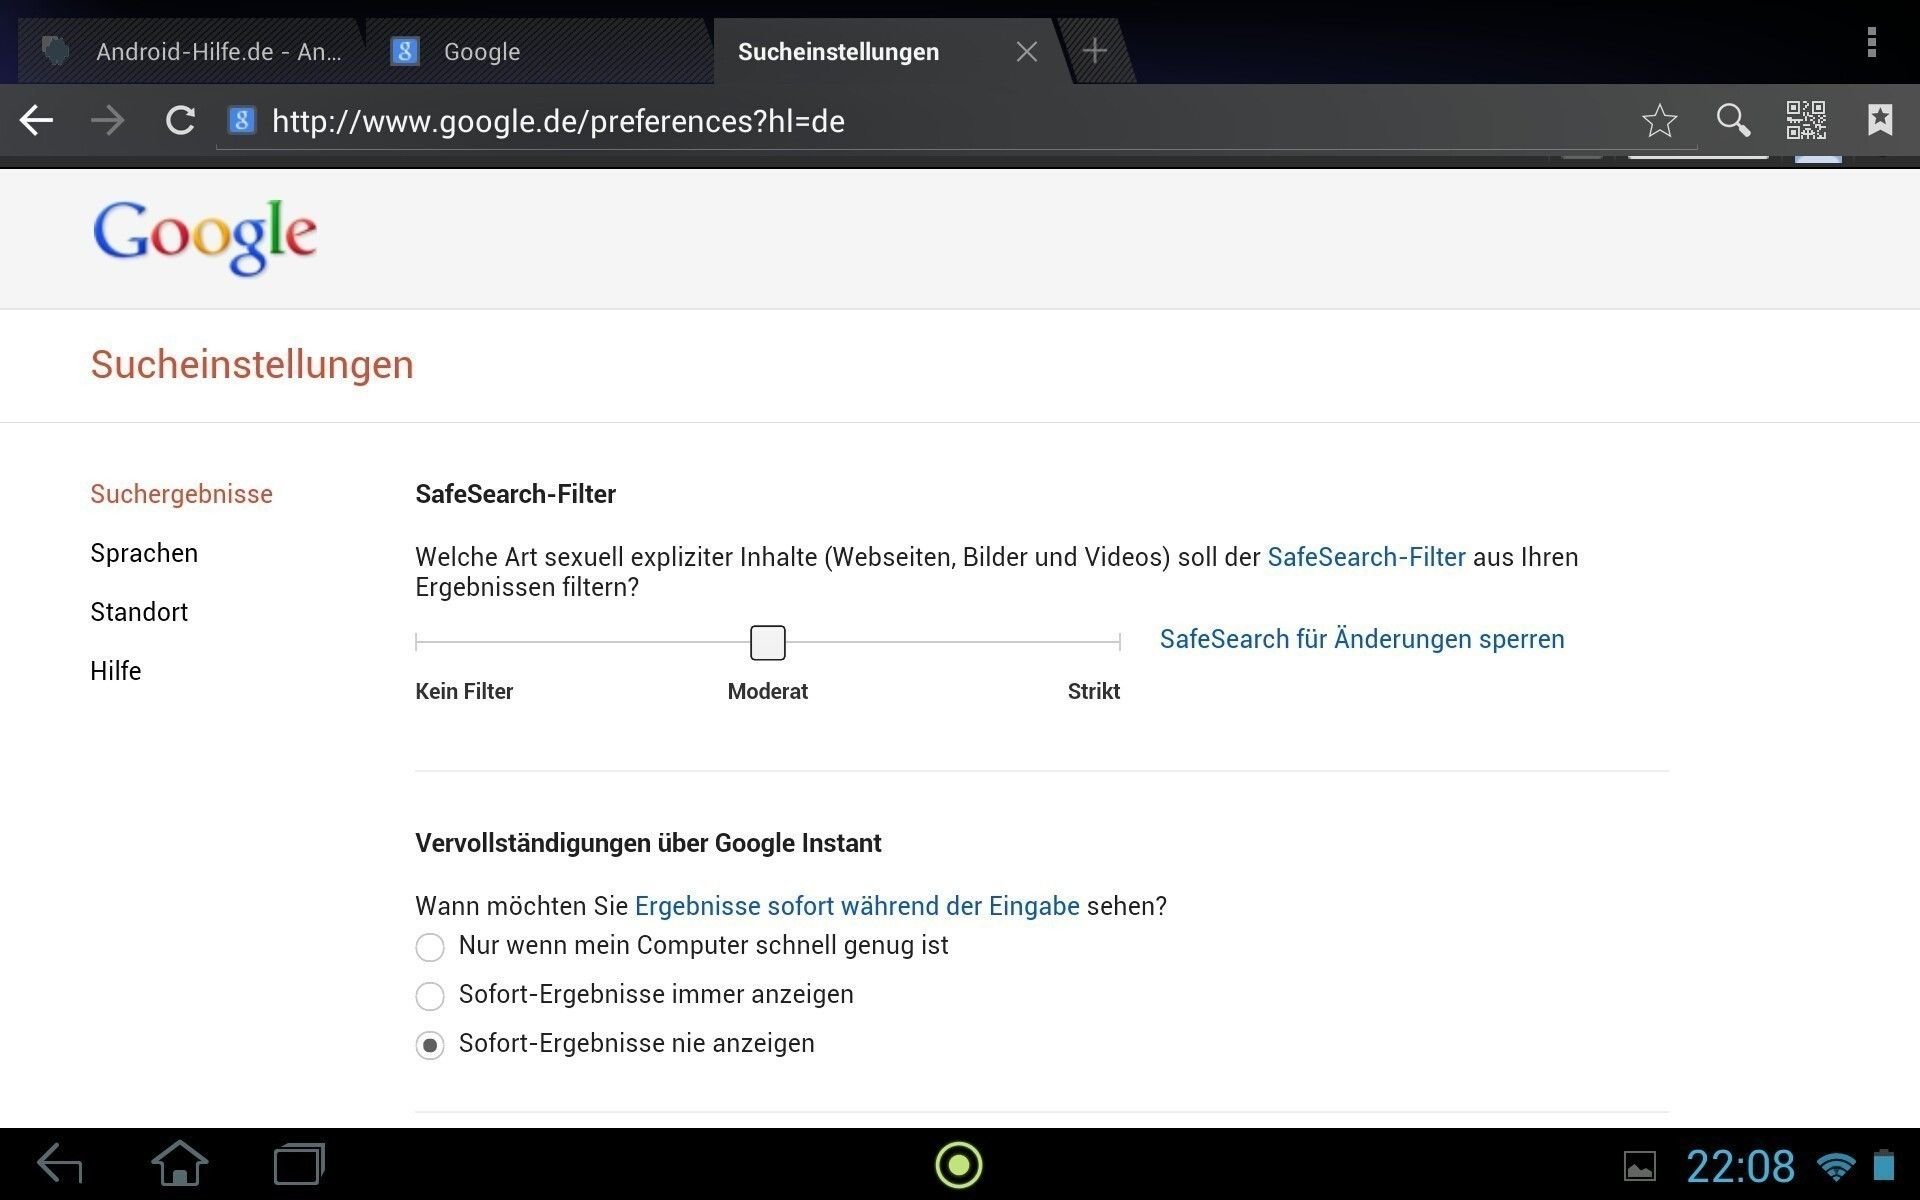Open the picture notification icon
1920x1200 pixels.
point(1639,1166)
